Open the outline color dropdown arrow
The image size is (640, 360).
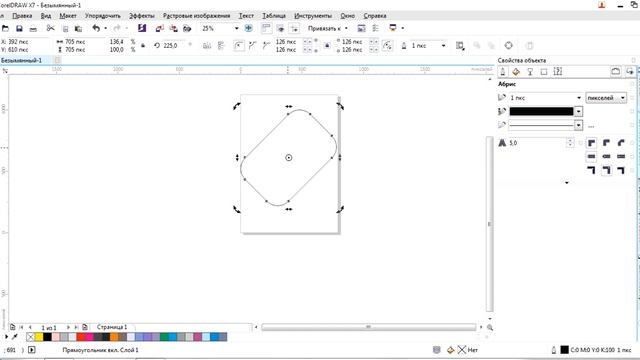[578, 111]
